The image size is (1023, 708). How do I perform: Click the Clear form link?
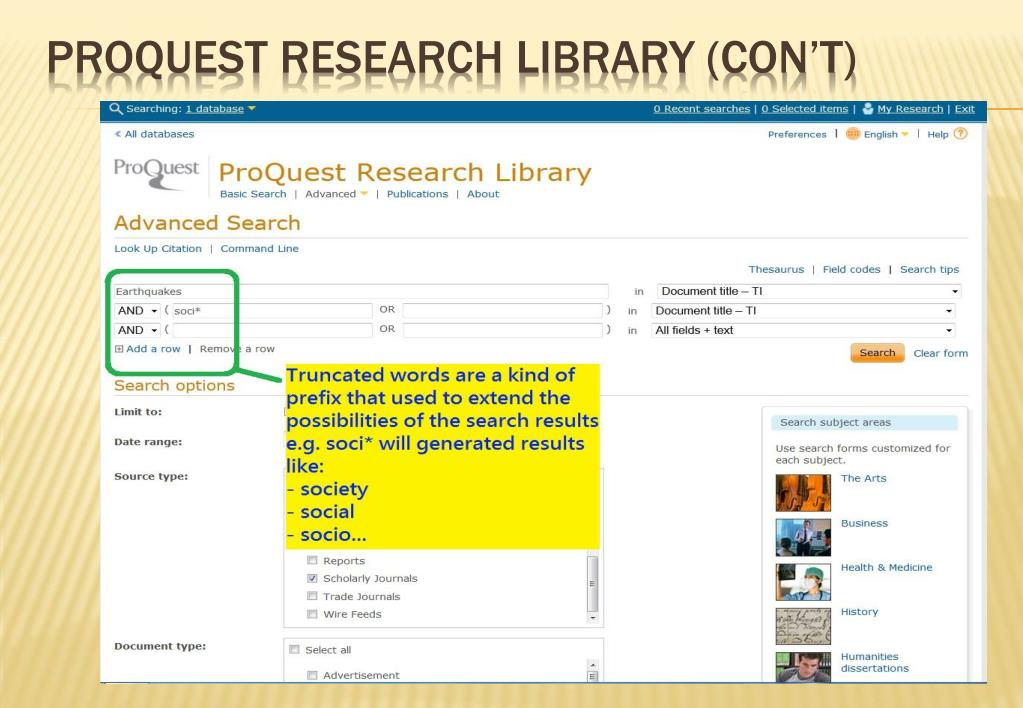pyautogui.click(x=941, y=353)
